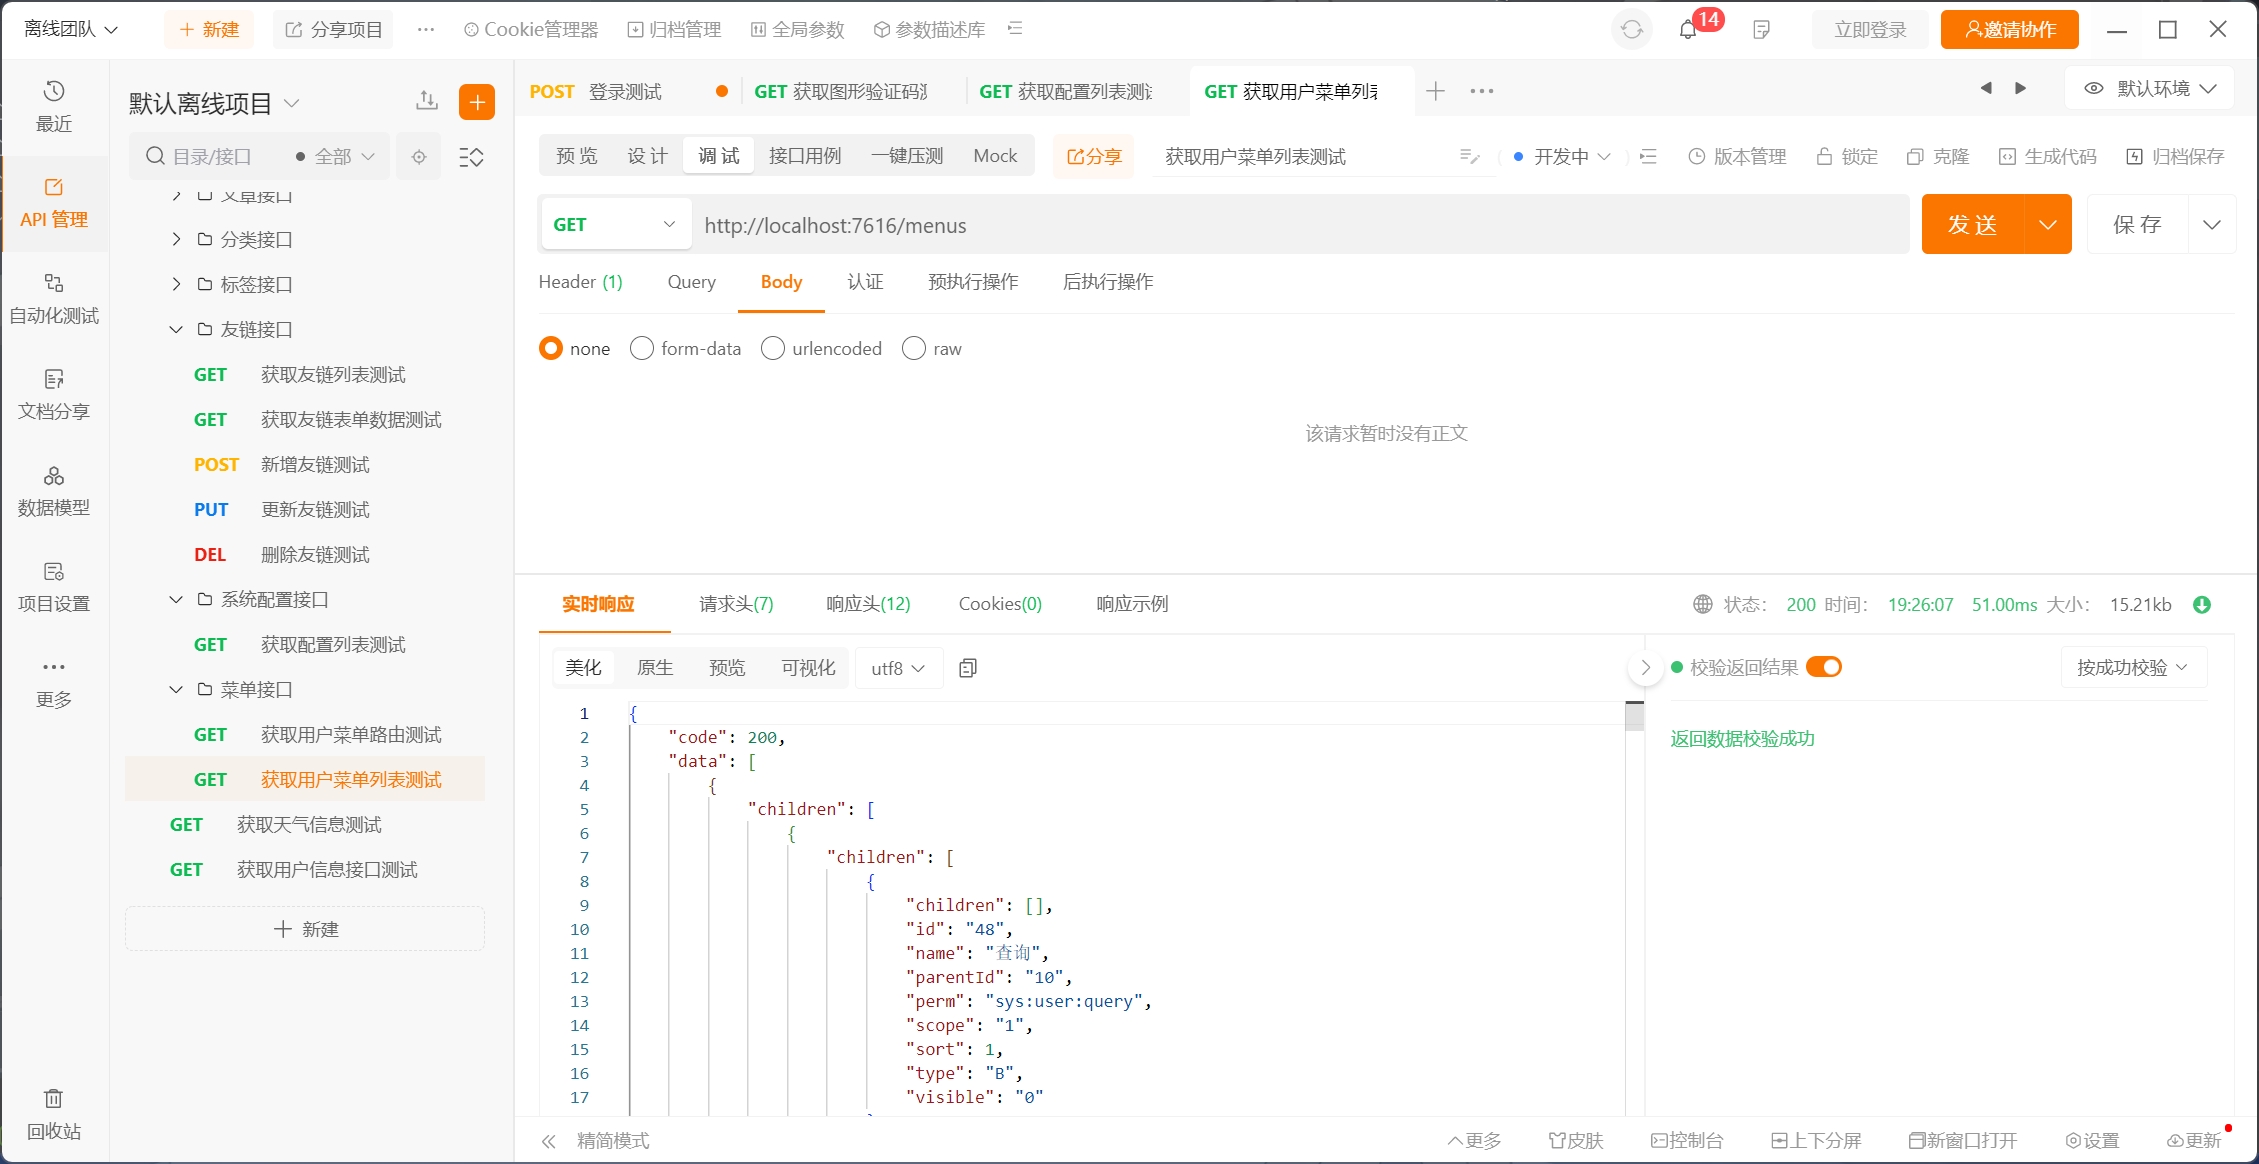Switch to the Query tab
This screenshot has height=1164, width=2259.
(691, 282)
